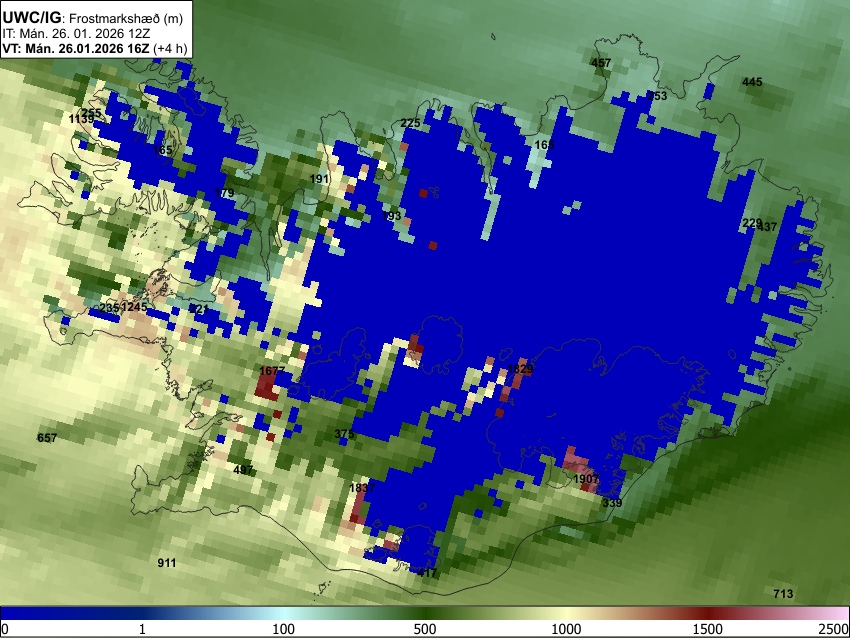Click the map value 911
This screenshot has height=638, width=850.
tap(167, 563)
